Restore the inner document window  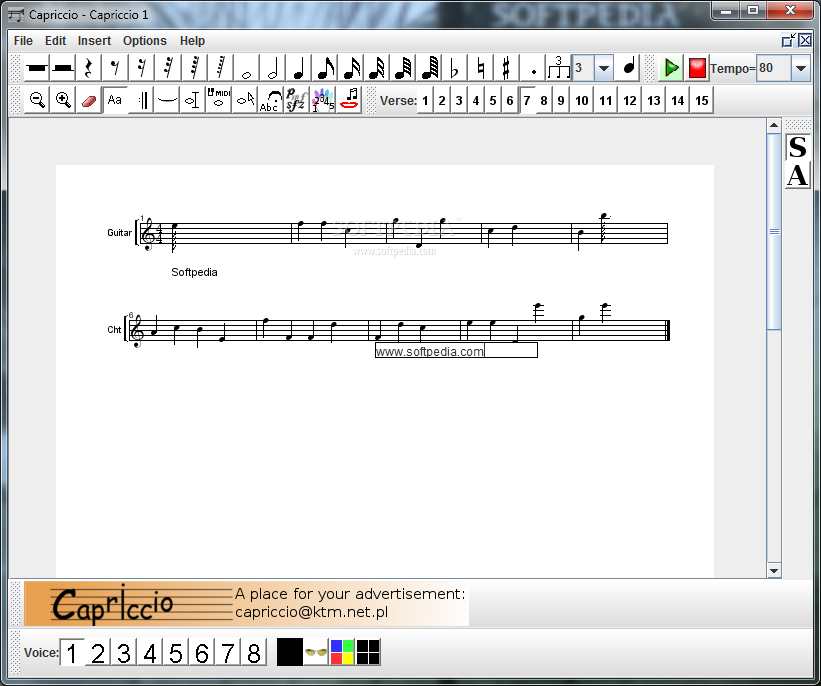789,40
